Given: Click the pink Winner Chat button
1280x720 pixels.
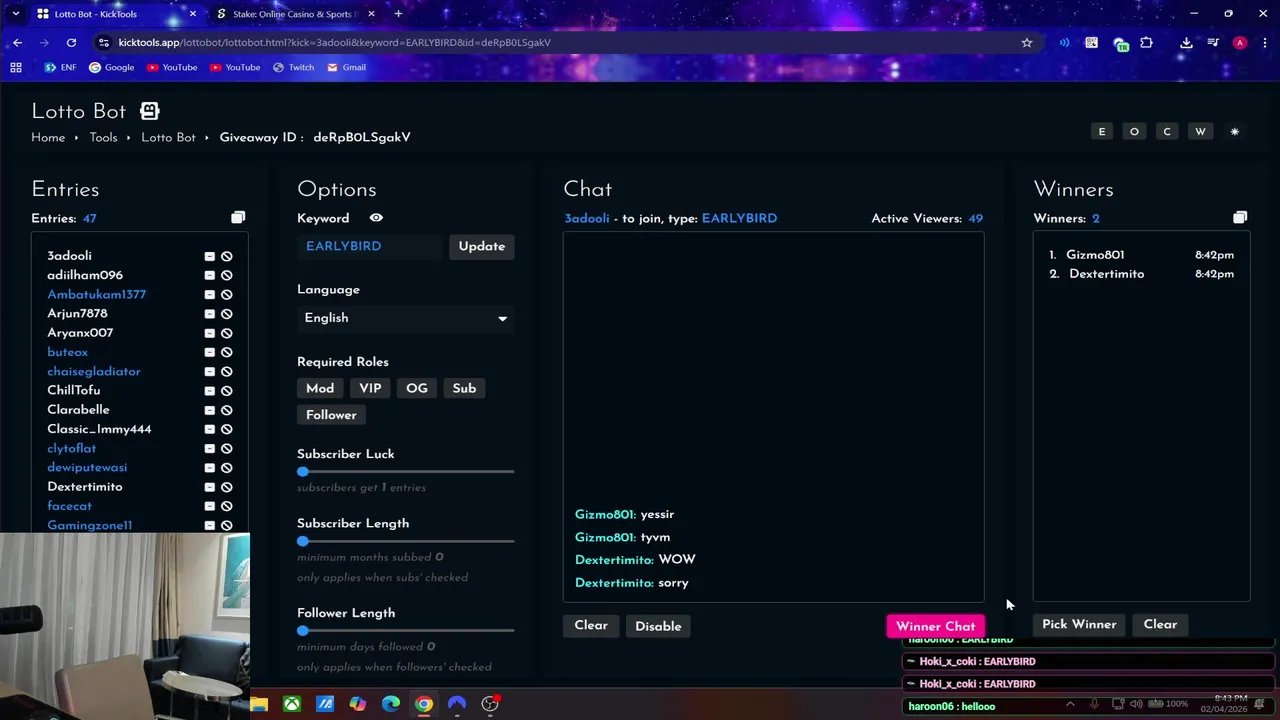Looking at the screenshot, I should [x=936, y=626].
